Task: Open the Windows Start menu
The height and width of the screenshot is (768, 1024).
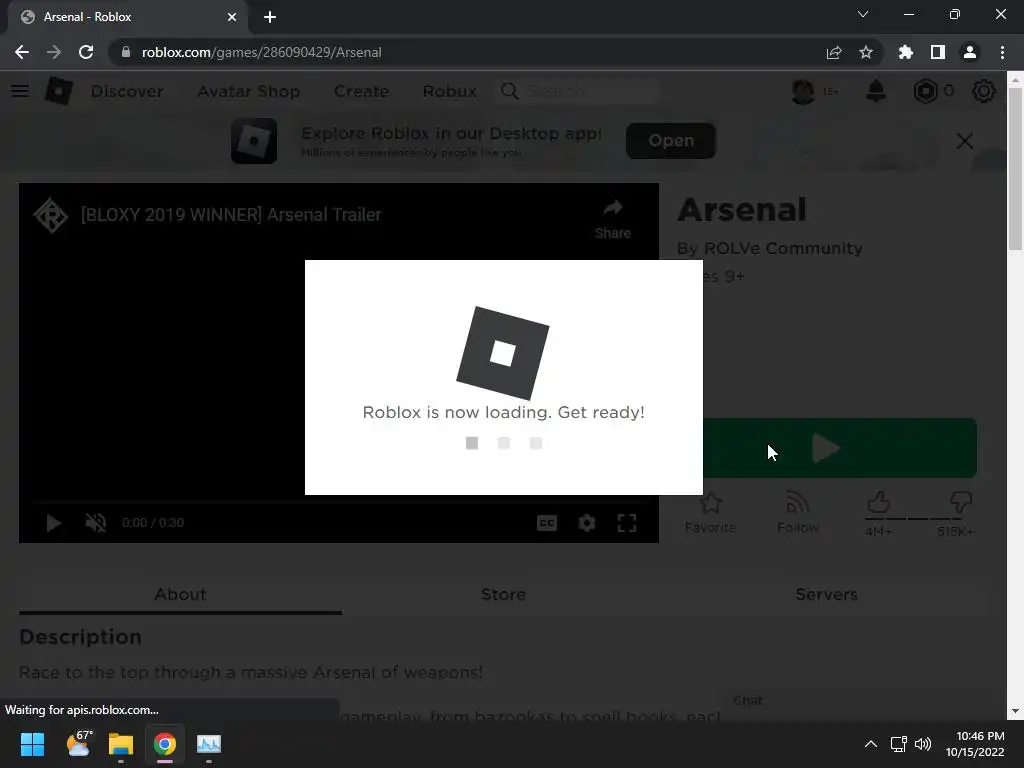Action: [x=32, y=744]
